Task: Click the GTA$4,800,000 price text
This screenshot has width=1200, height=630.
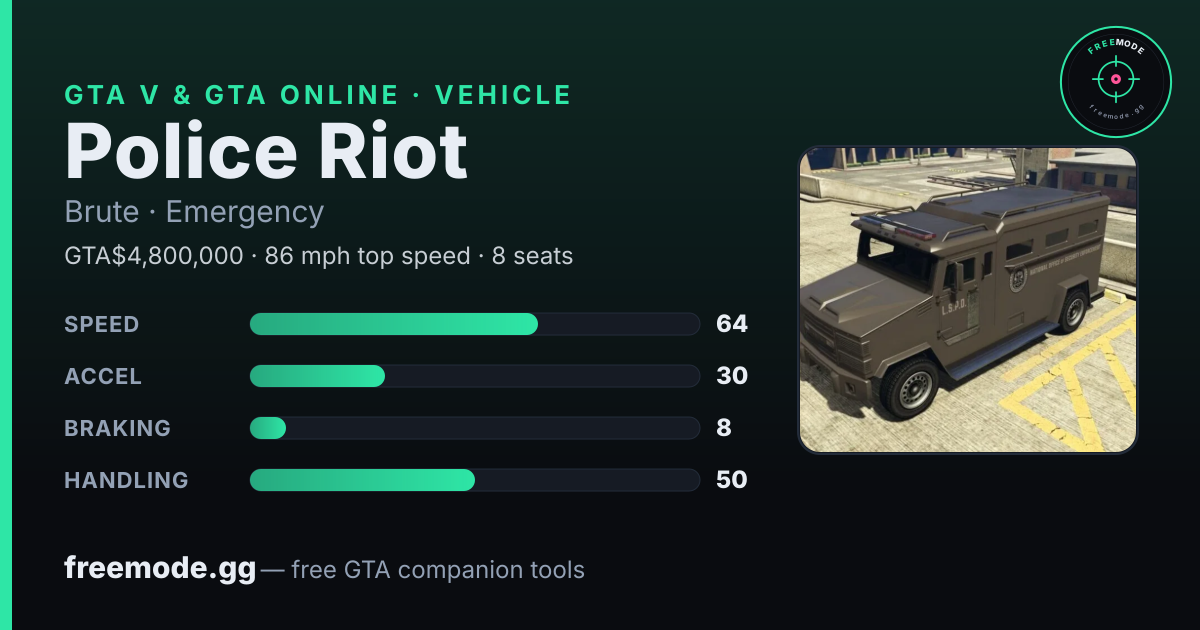Action: point(153,256)
